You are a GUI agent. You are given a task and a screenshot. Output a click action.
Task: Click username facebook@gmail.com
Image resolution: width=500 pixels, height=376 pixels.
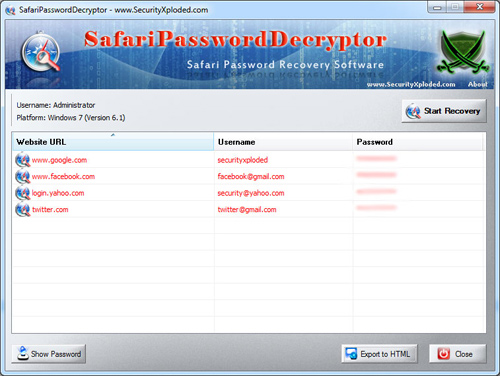[x=251, y=176]
